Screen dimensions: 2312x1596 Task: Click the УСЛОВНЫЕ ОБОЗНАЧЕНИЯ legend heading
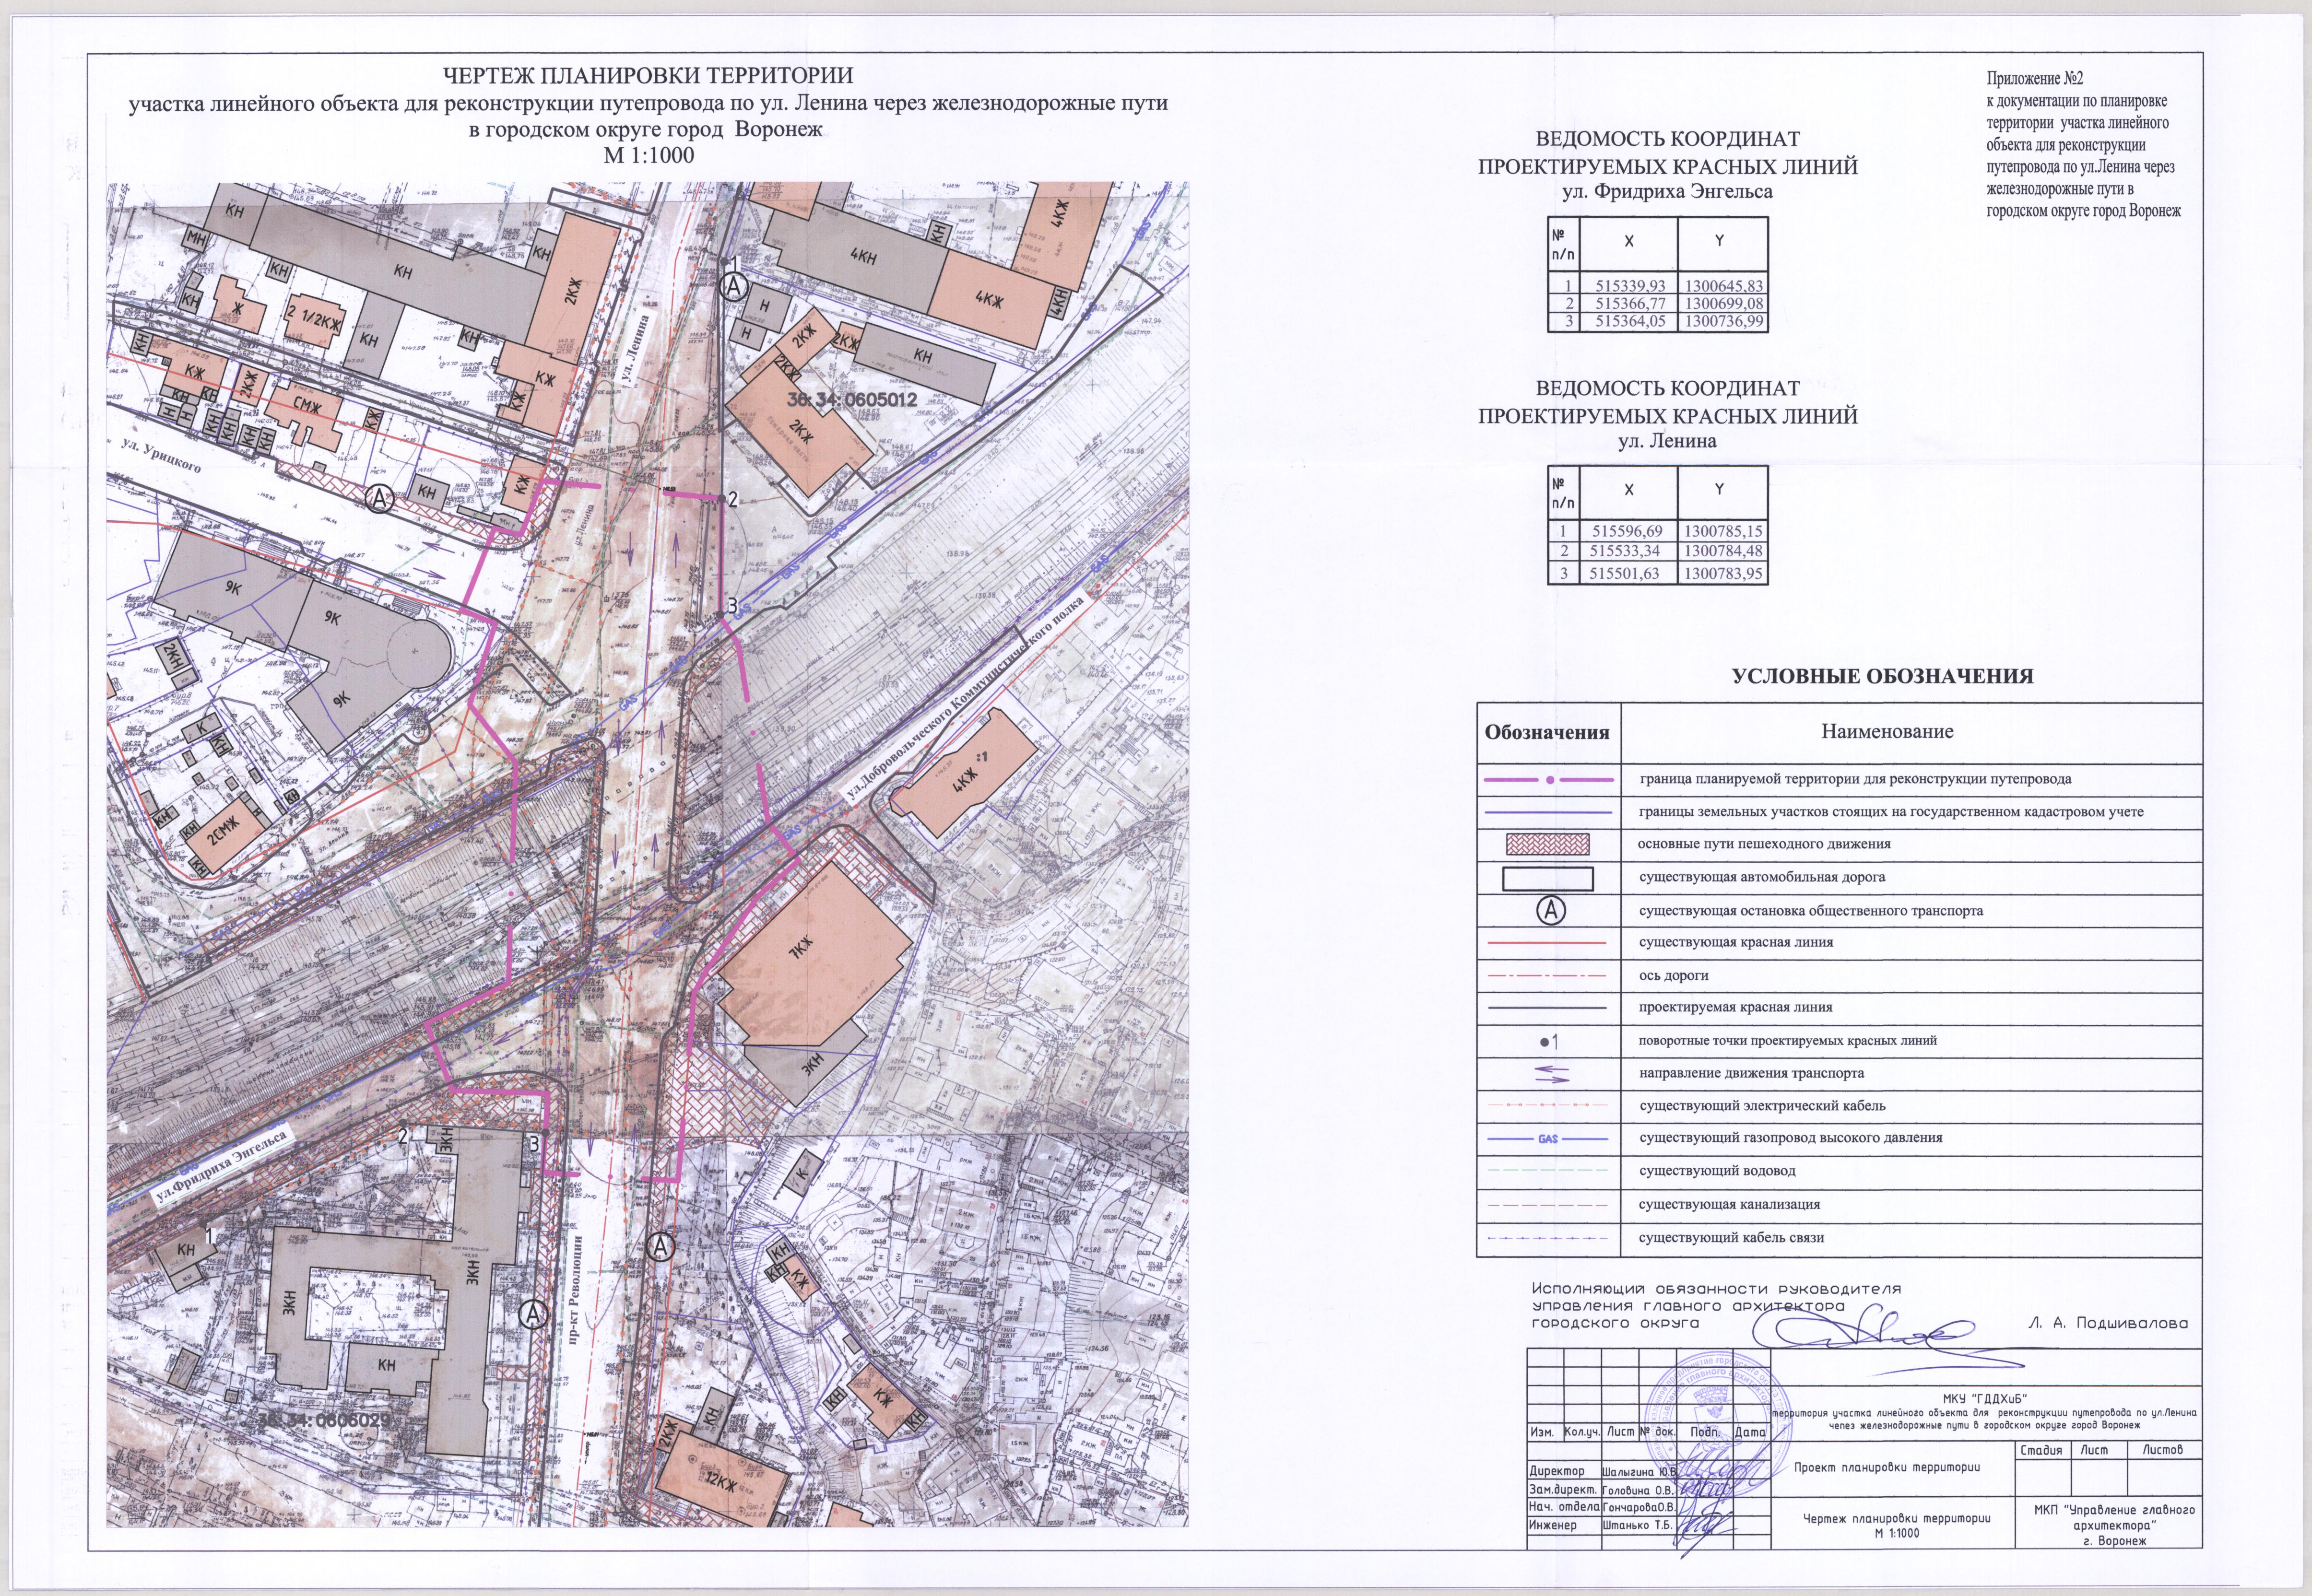pyautogui.click(x=1882, y=676)
